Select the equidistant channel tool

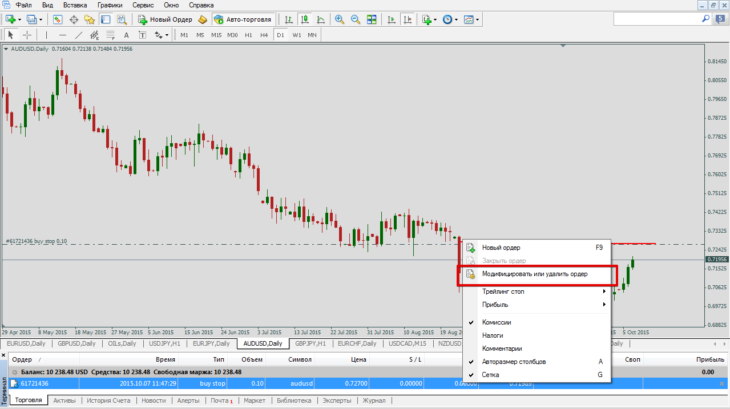(95, 35)
